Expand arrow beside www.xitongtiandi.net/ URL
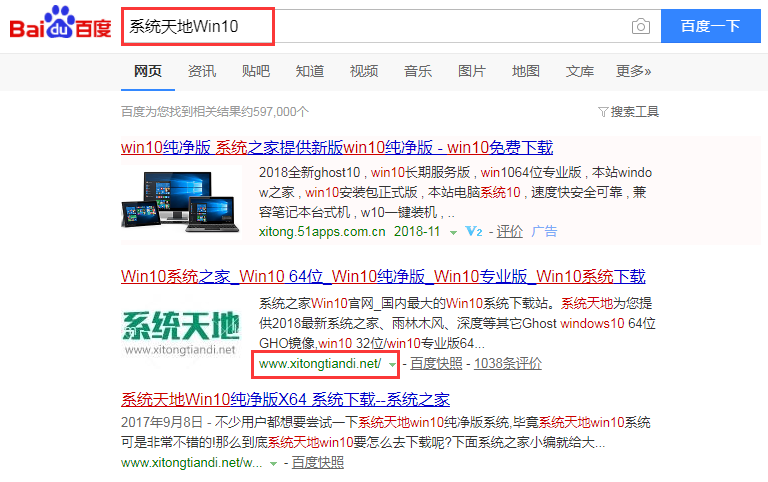 click(x=392, y=365)
